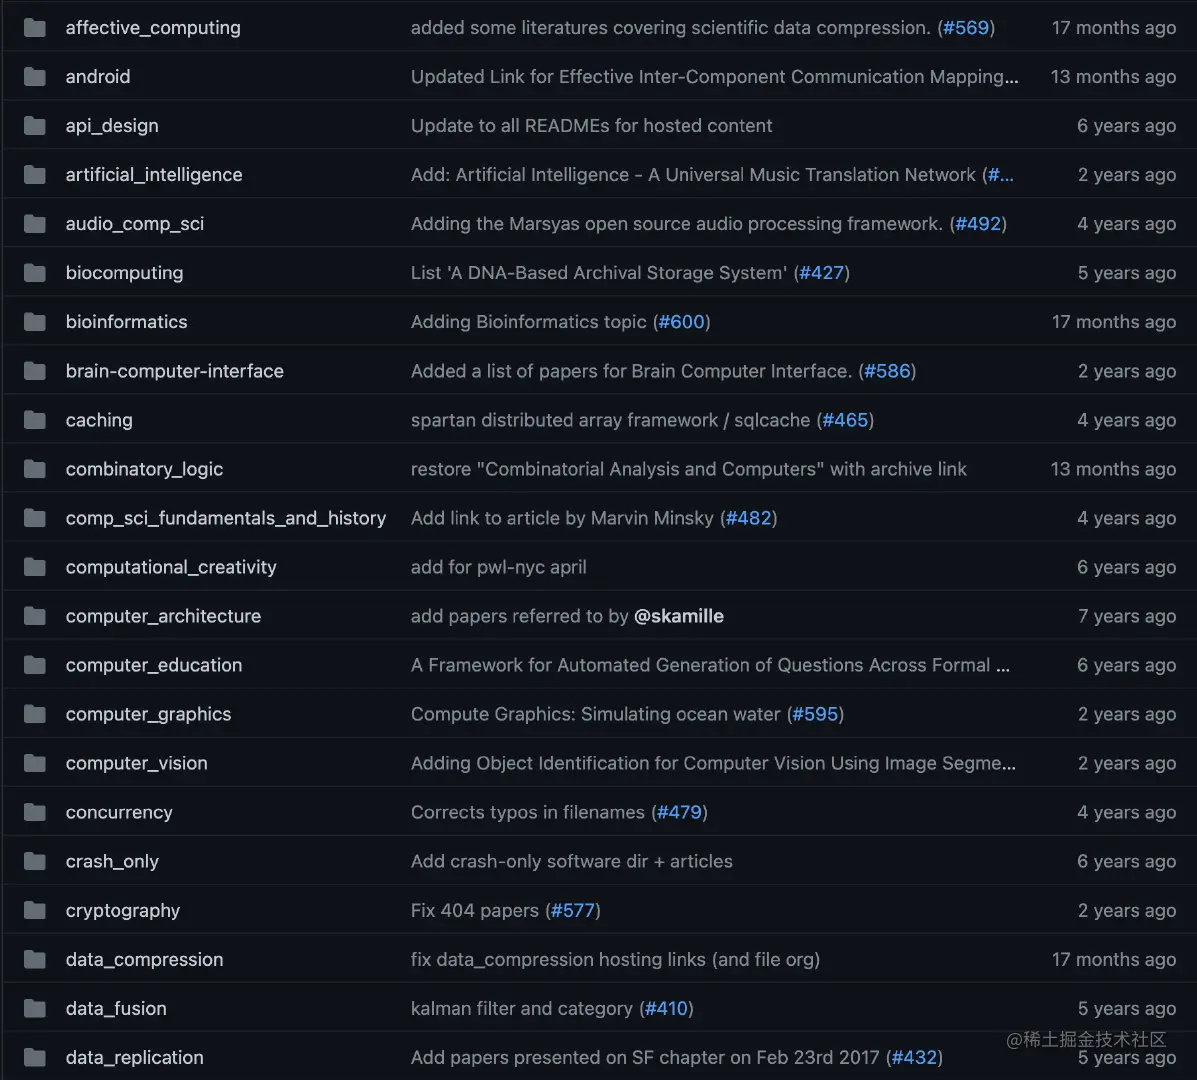1197x1080 pixels.
Task: Open pull request #482 link
Action: (748, 518)
